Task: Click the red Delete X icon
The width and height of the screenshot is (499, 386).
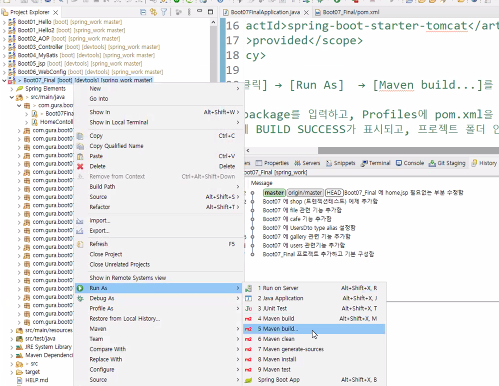Action: click(x=80, y=166)
